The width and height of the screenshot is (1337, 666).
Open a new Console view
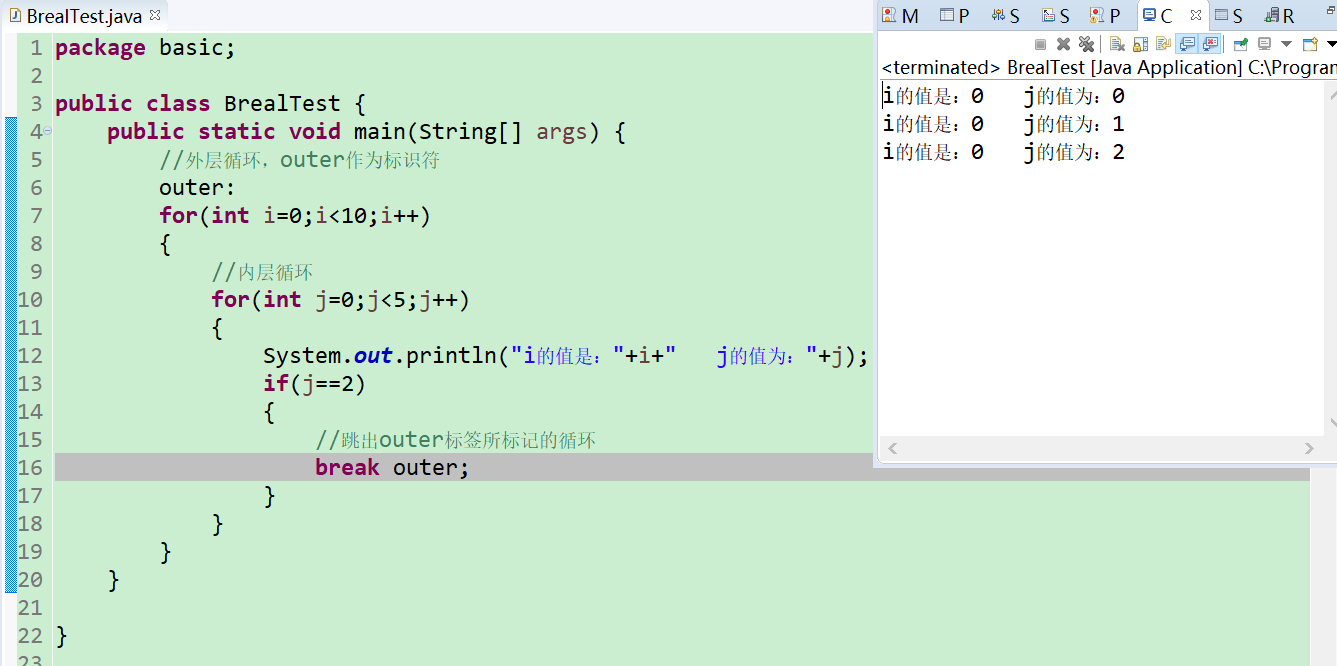1310,44
